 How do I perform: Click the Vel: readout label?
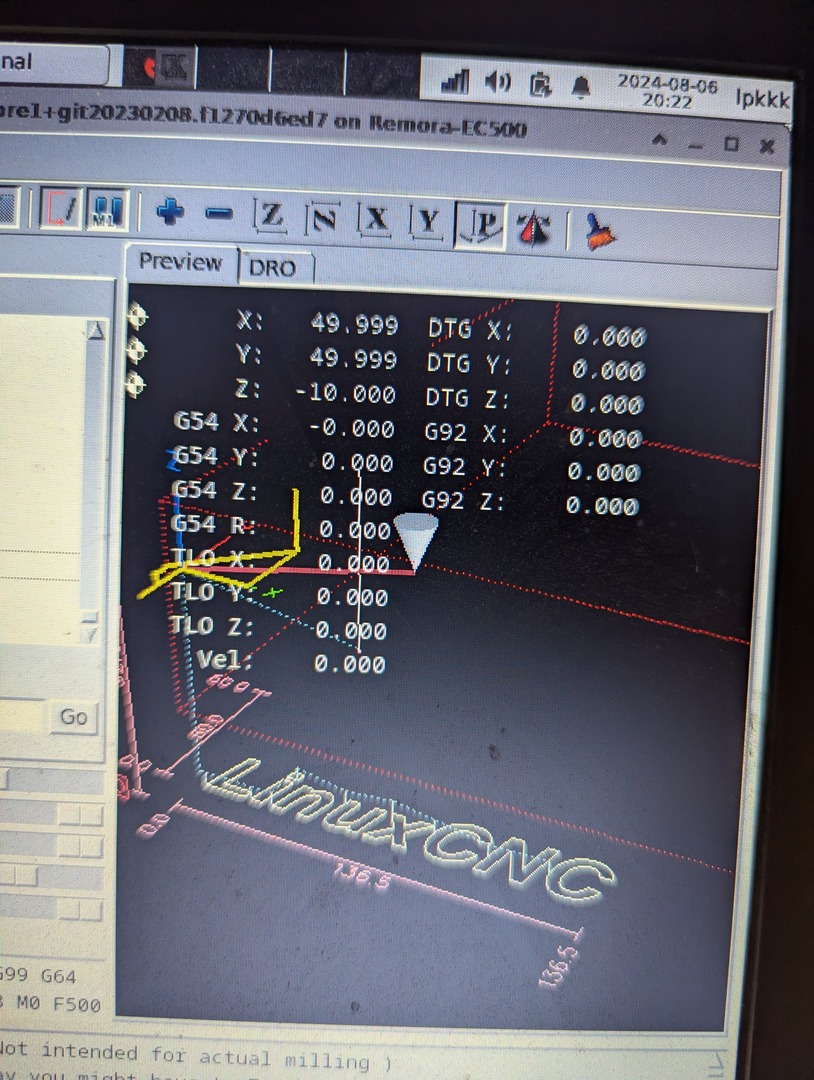(224, 660)
